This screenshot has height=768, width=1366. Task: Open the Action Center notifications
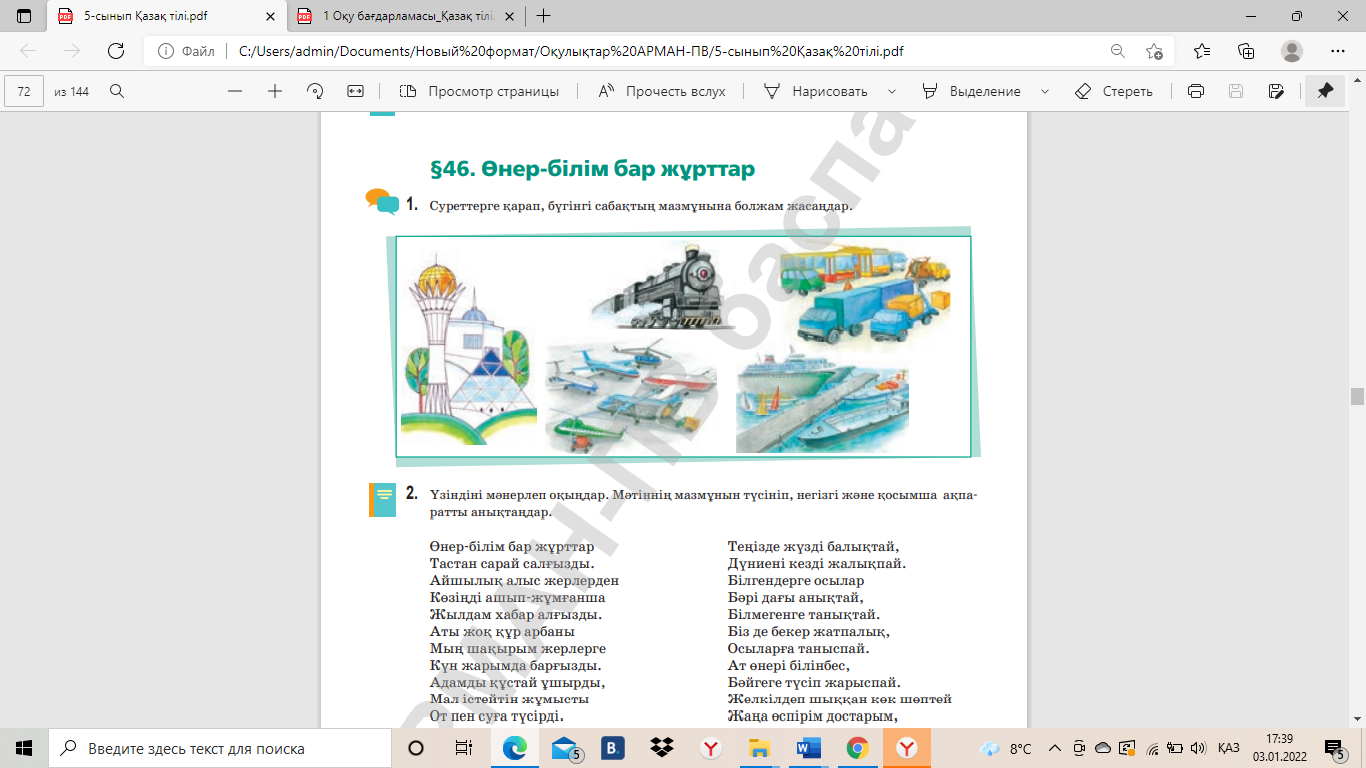pos(1335,748)
